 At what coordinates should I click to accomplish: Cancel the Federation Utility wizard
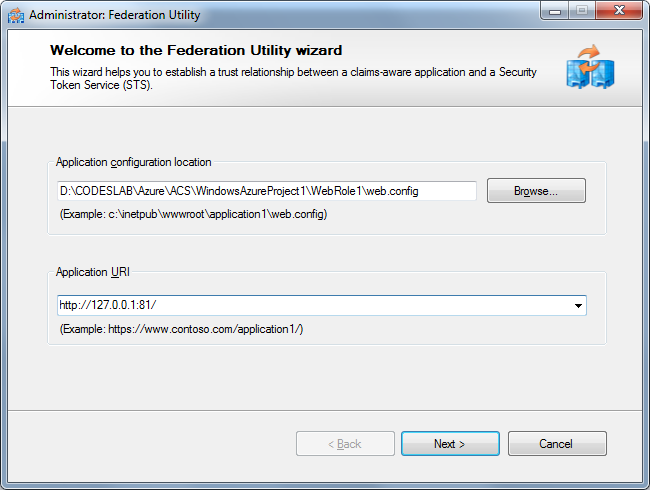(557, 444)
